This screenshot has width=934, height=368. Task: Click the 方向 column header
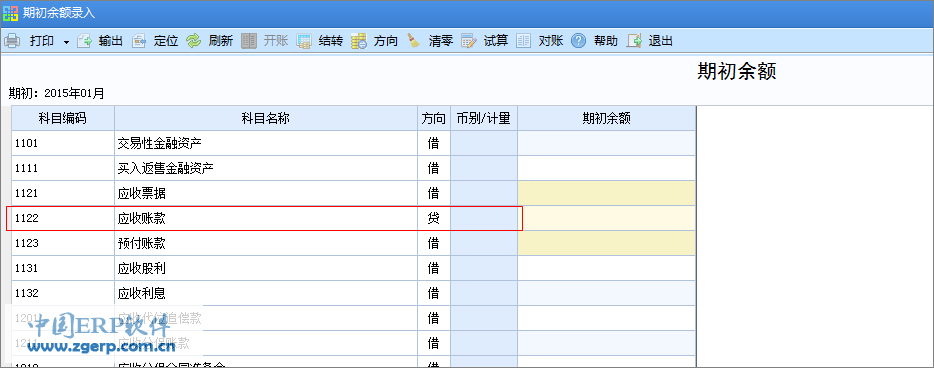[434, 118]
